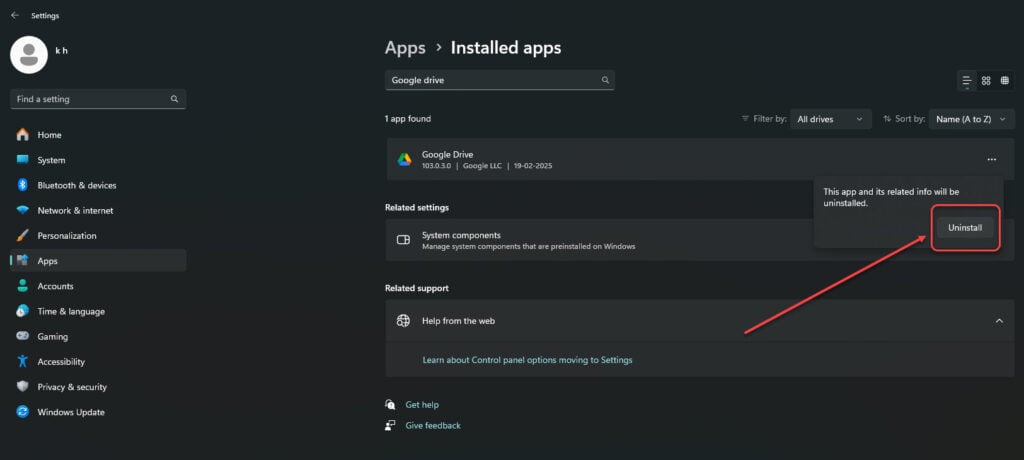Switch to list view layout icon

[967, 80]
